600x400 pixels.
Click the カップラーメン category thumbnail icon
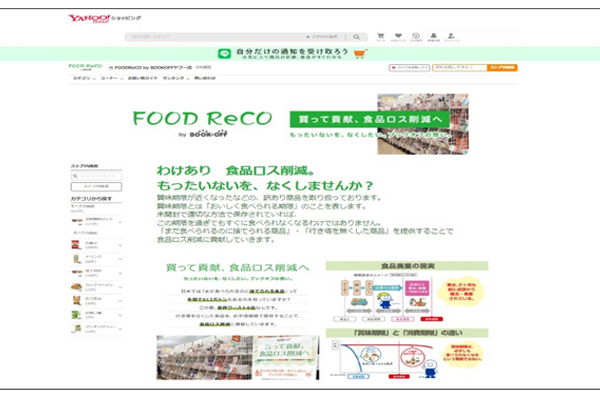tap(76, 287)
